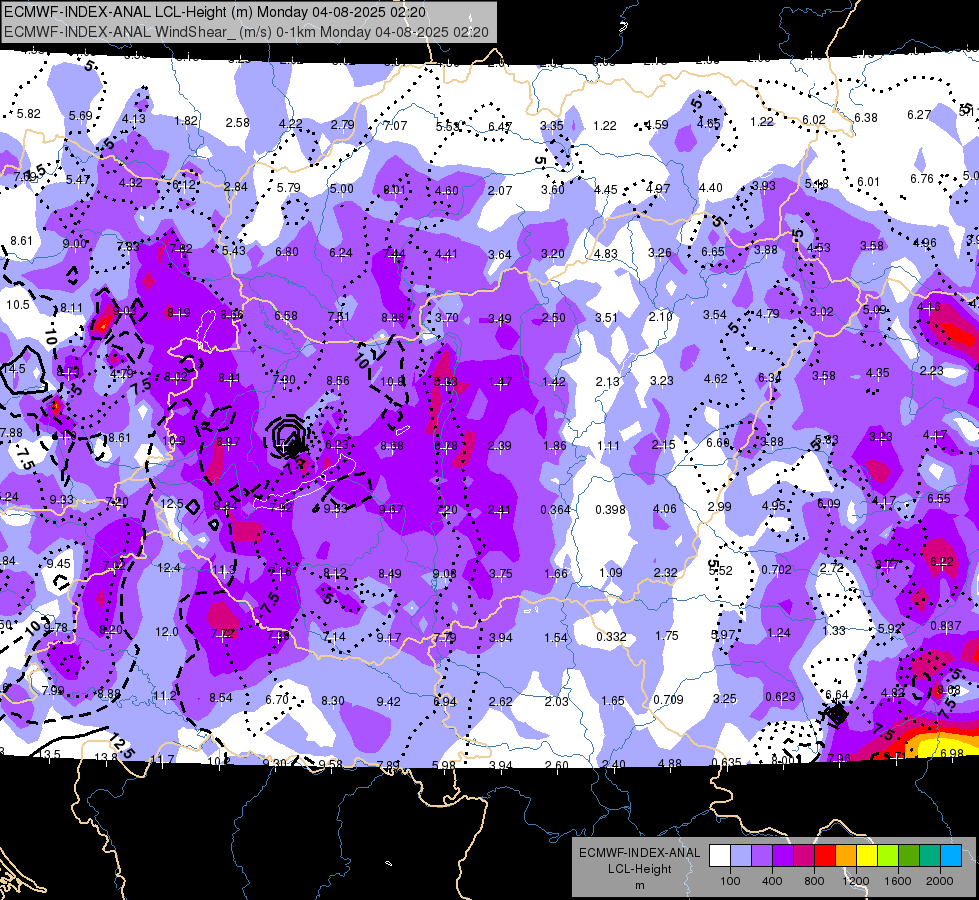The image size is (979, 900).
Task: Click the LCL-Height label in the legend
Action: pos(639,869)
